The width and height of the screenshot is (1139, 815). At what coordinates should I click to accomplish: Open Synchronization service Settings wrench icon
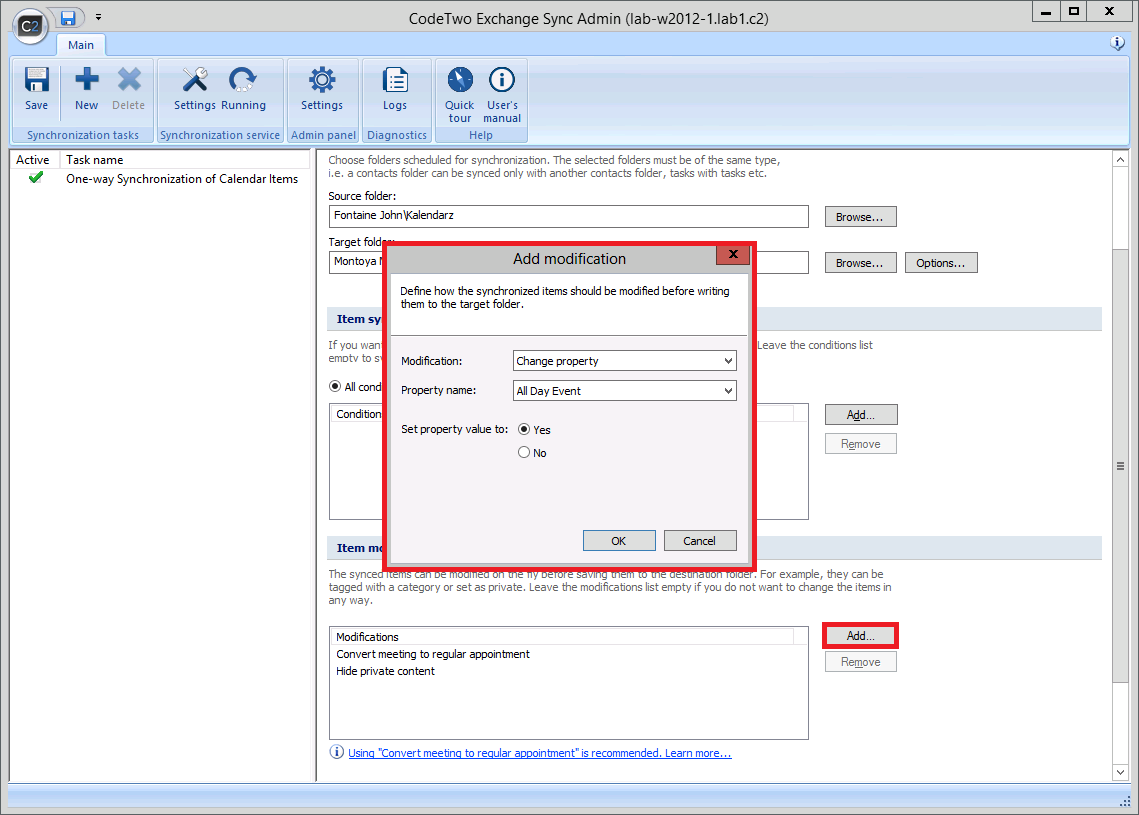195,89
